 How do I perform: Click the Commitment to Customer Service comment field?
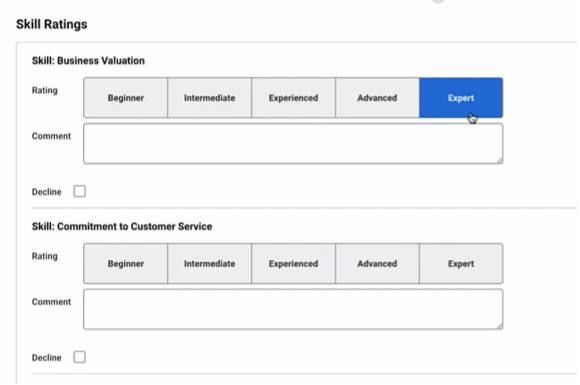293,309
